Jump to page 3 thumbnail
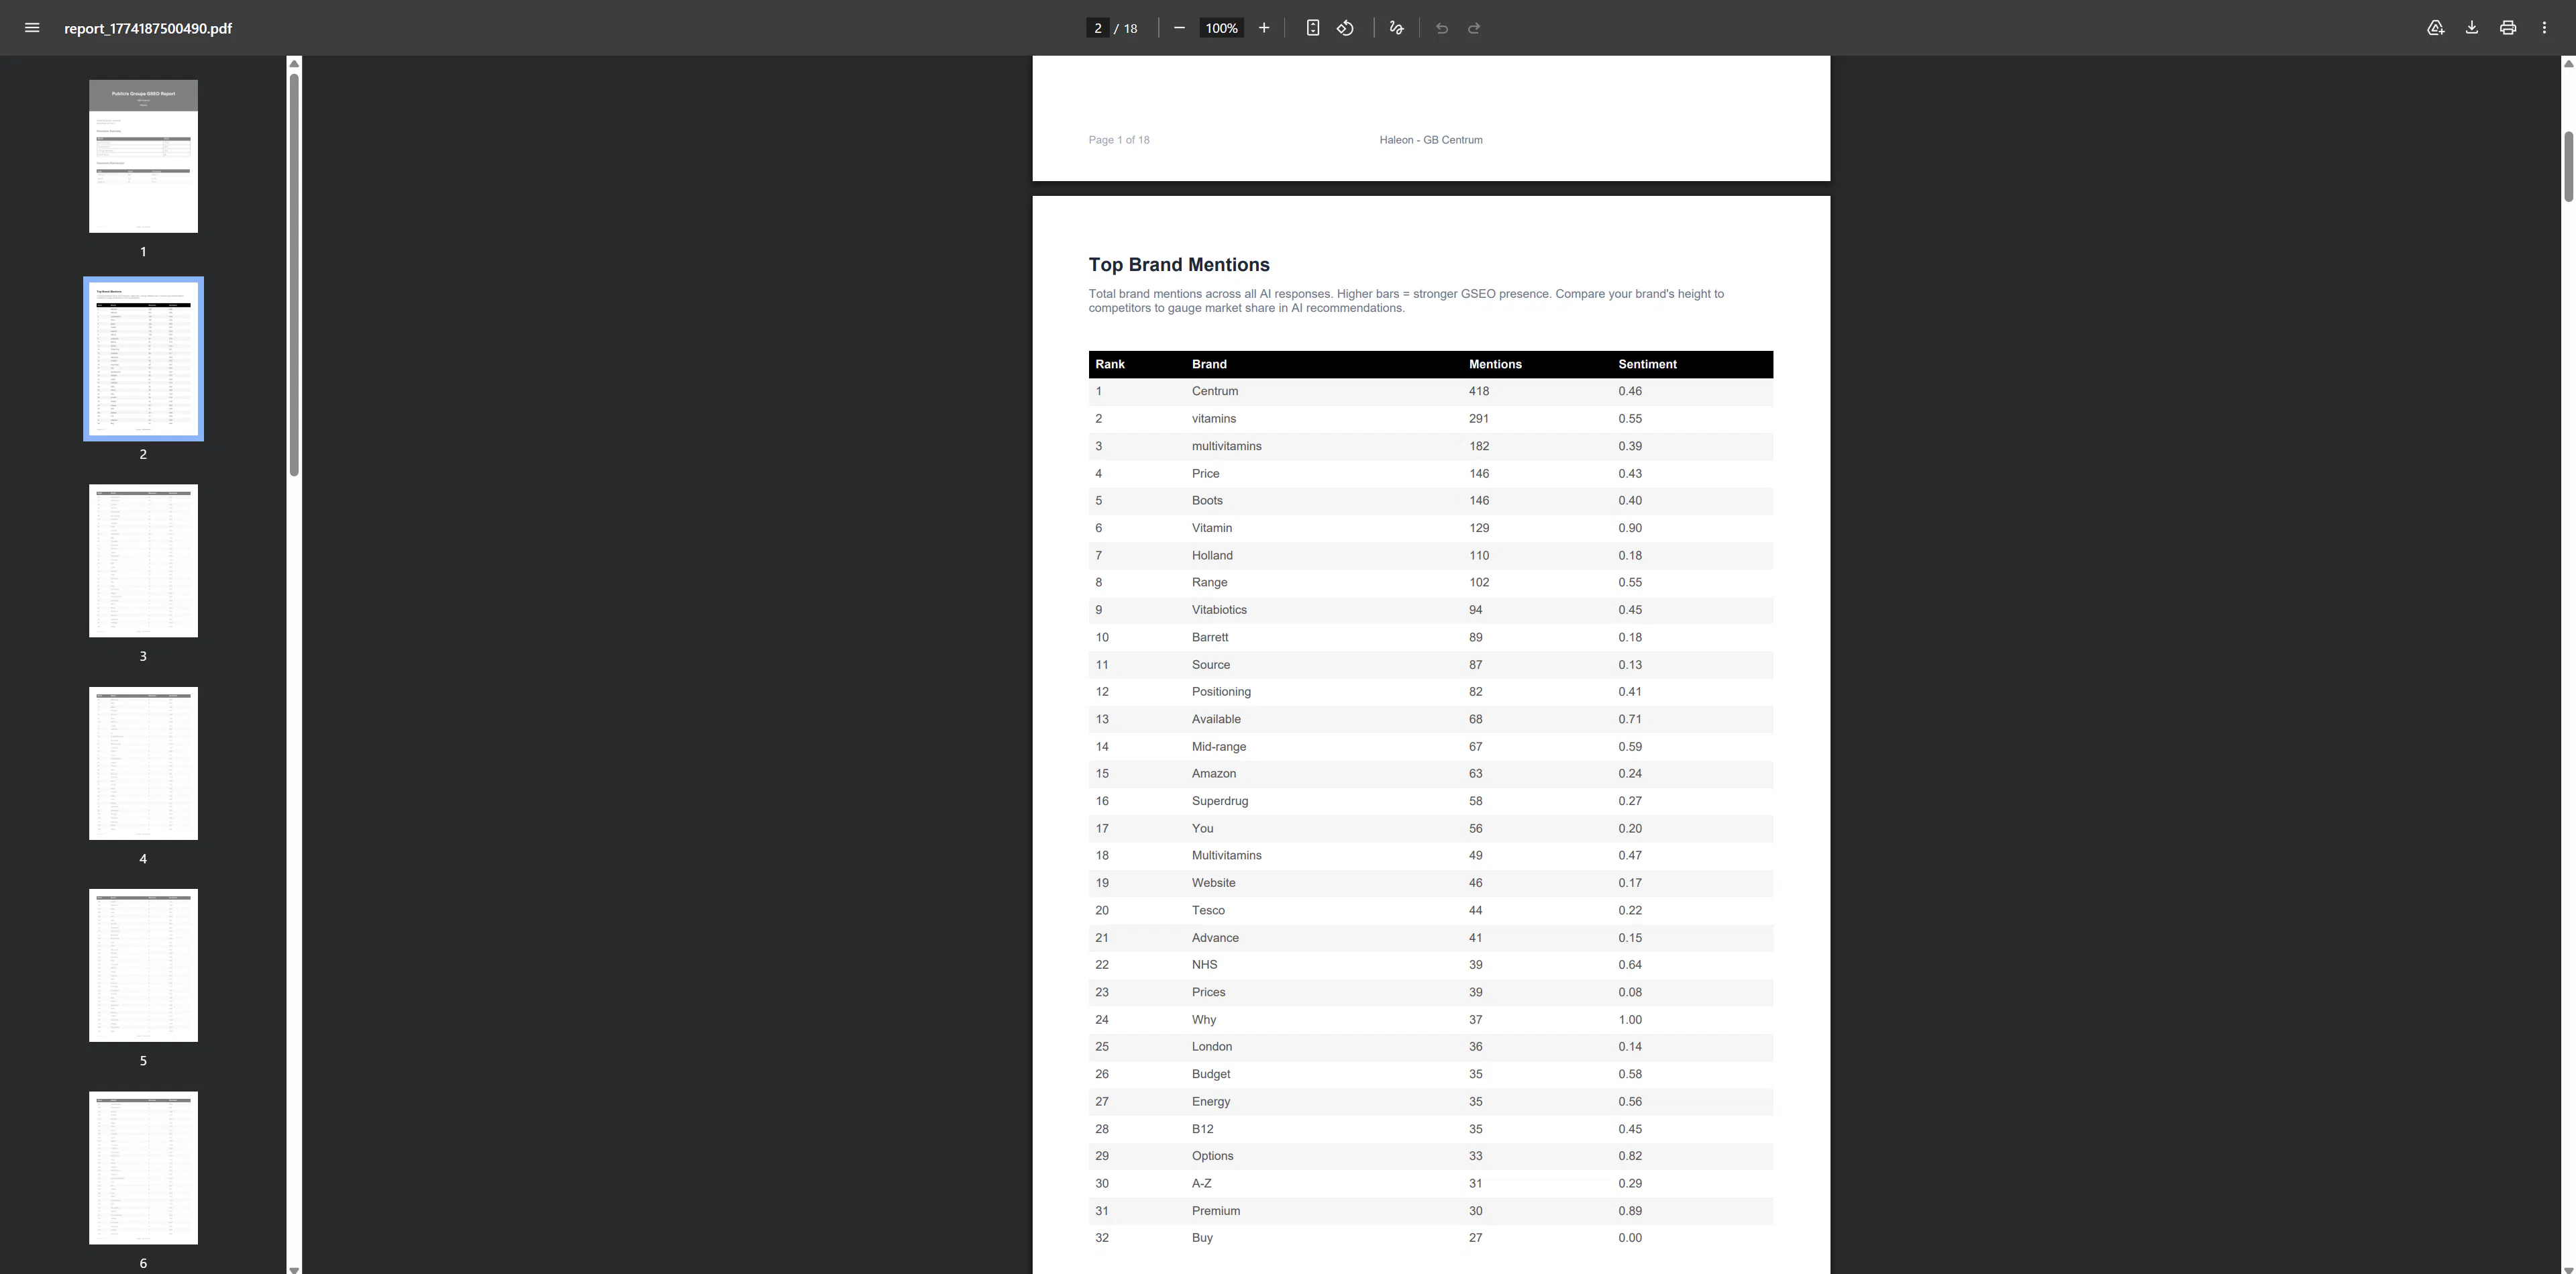This screenshot has width=2576, height=1274. point(143,561)
